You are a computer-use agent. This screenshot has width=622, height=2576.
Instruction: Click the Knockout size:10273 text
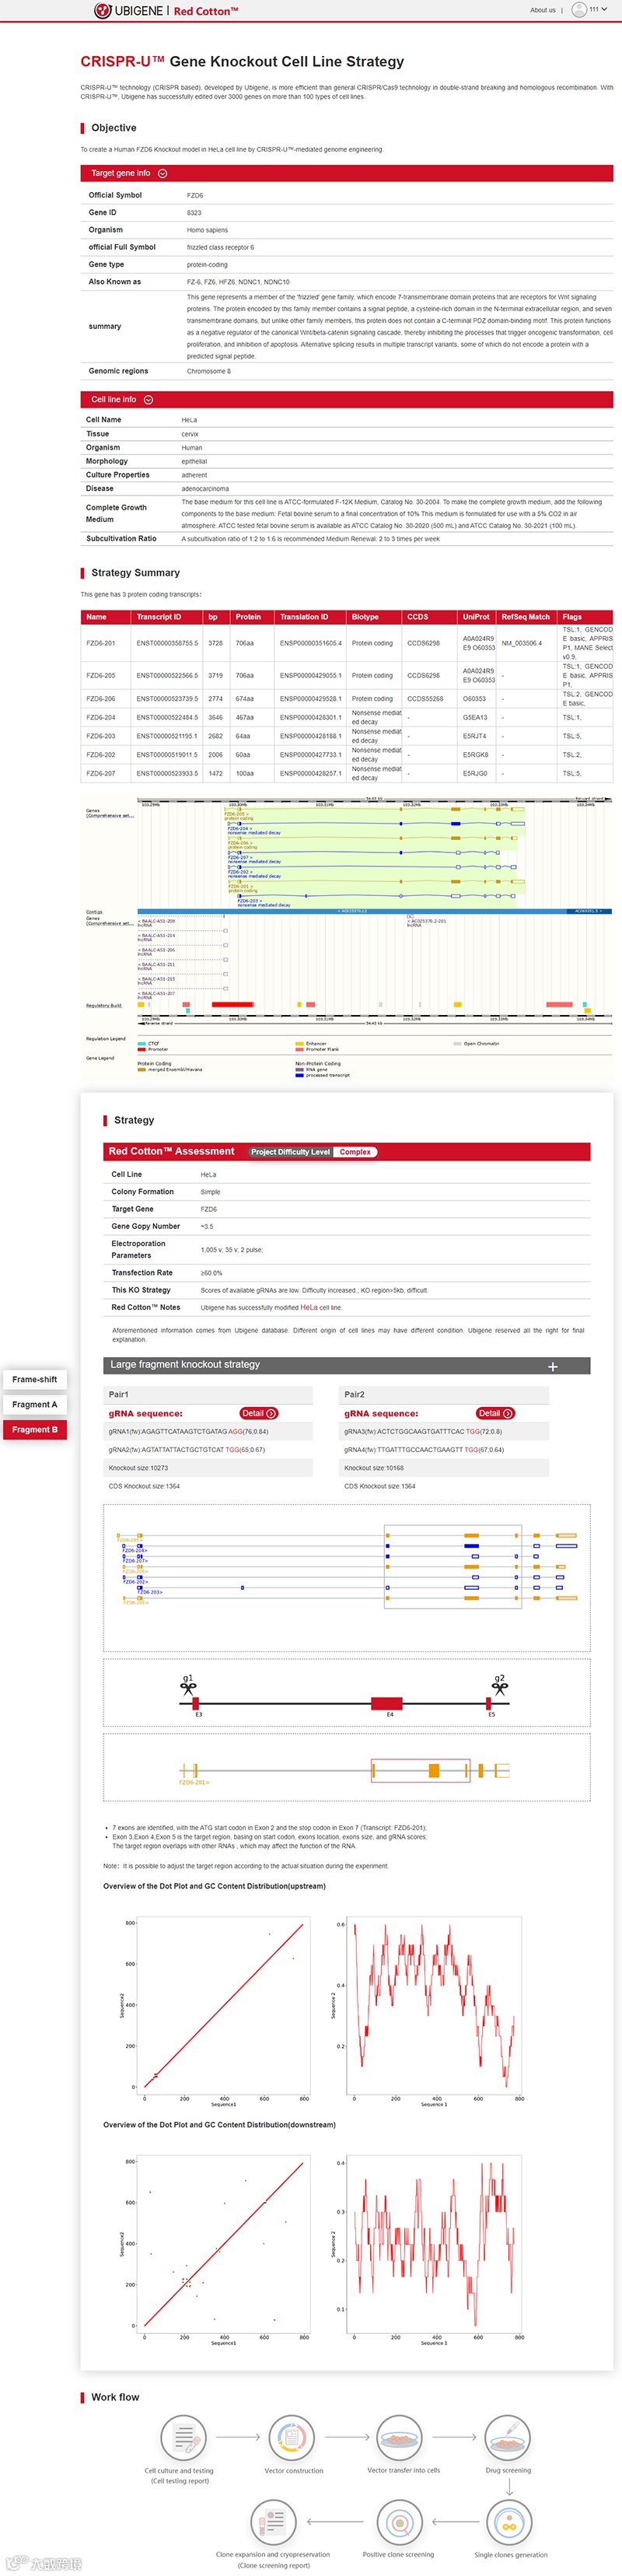pyautogui.click(x=138, y=1468)
